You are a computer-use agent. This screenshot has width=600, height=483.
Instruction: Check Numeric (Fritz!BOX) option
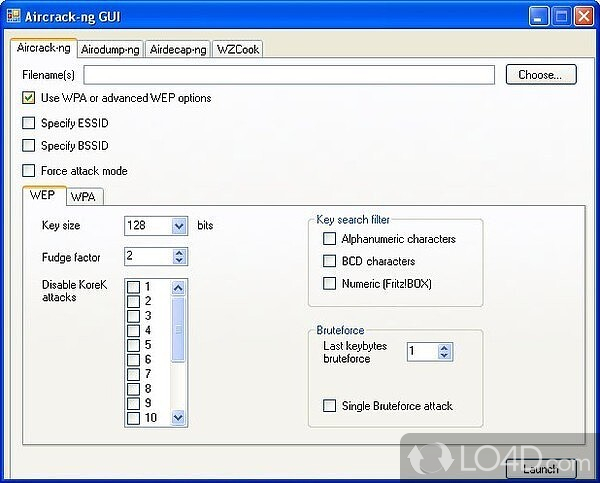tap(329, 284)
